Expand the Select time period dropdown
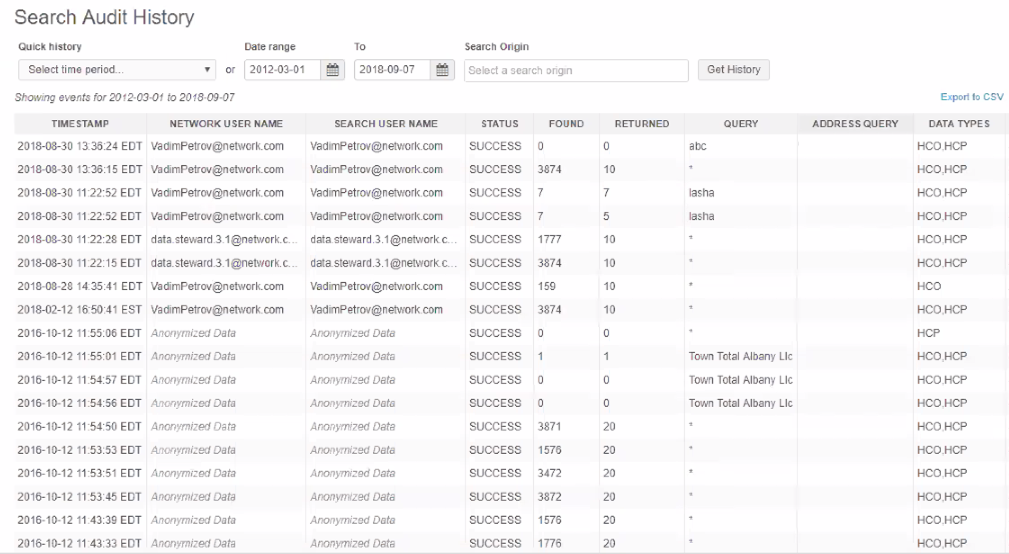This screenshot has height=554, width=1009. (x=118, y=70)
